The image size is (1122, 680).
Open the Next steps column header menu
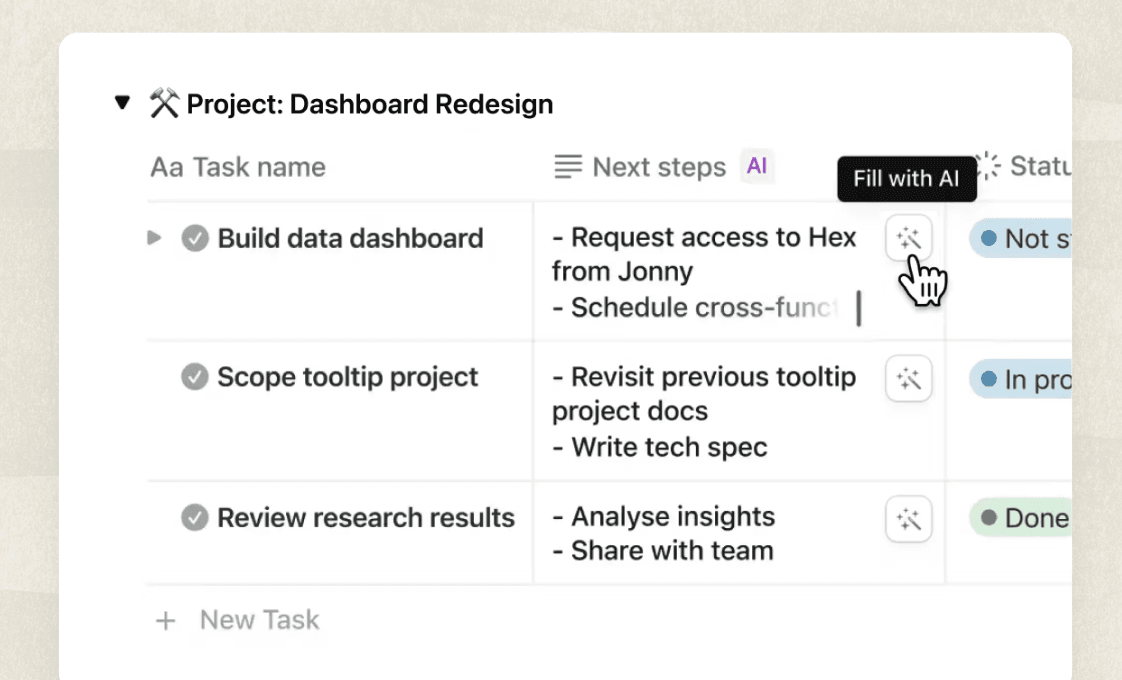click(x=658, y=167)
